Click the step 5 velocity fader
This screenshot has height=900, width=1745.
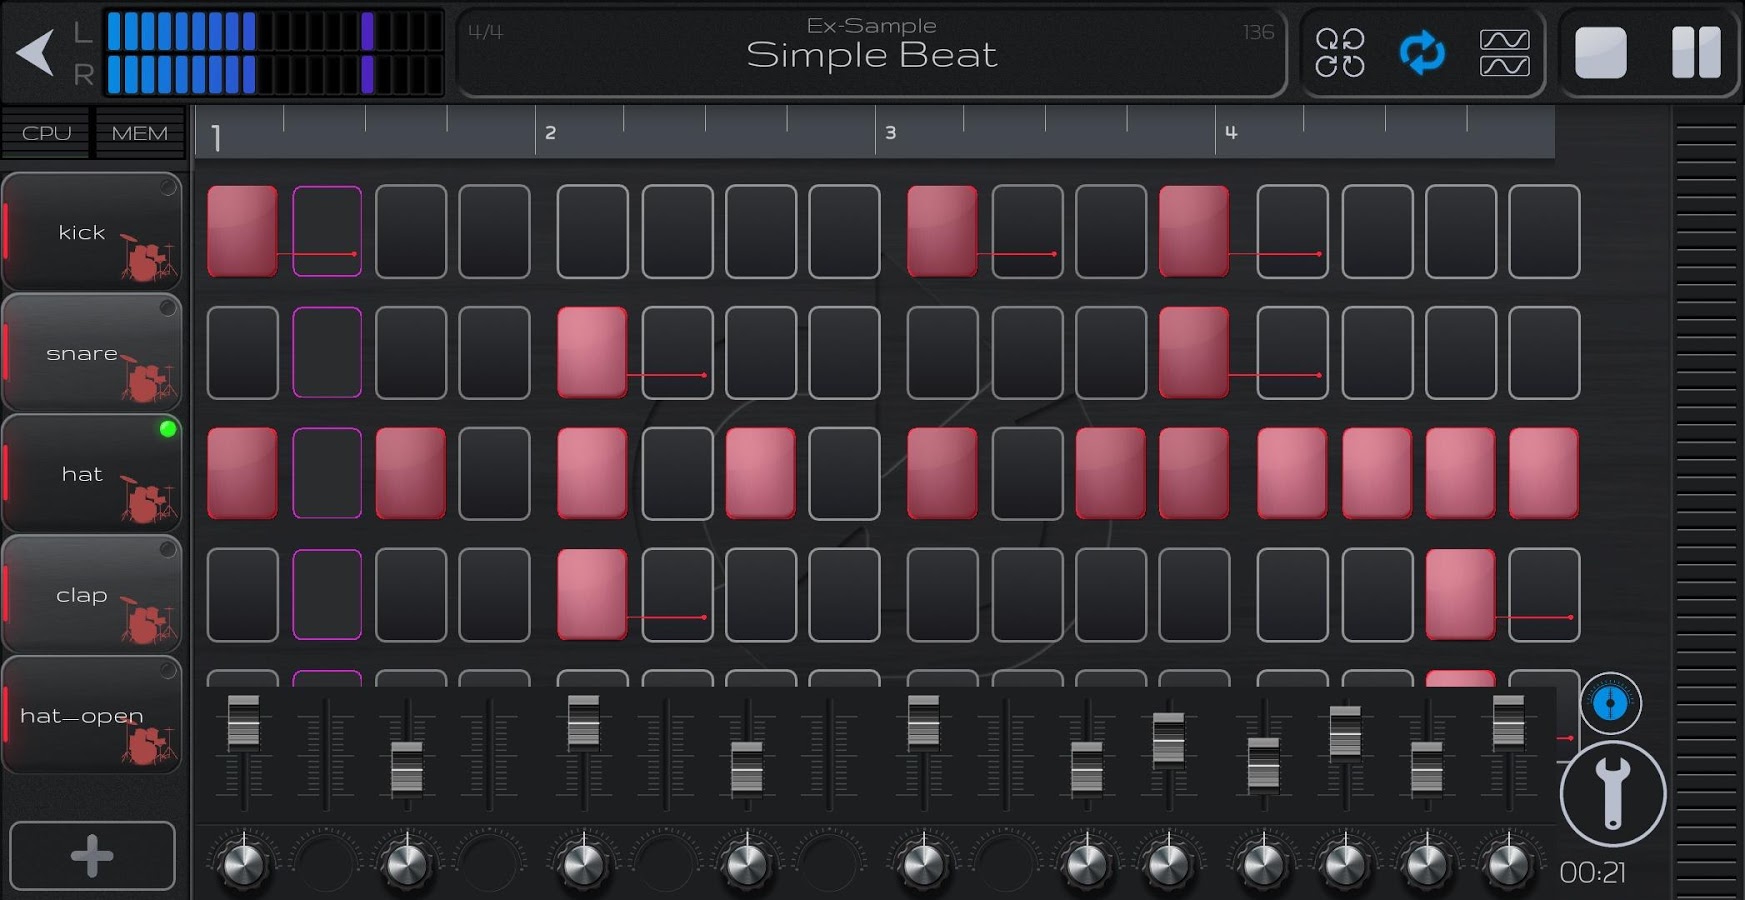pos(583,722)
